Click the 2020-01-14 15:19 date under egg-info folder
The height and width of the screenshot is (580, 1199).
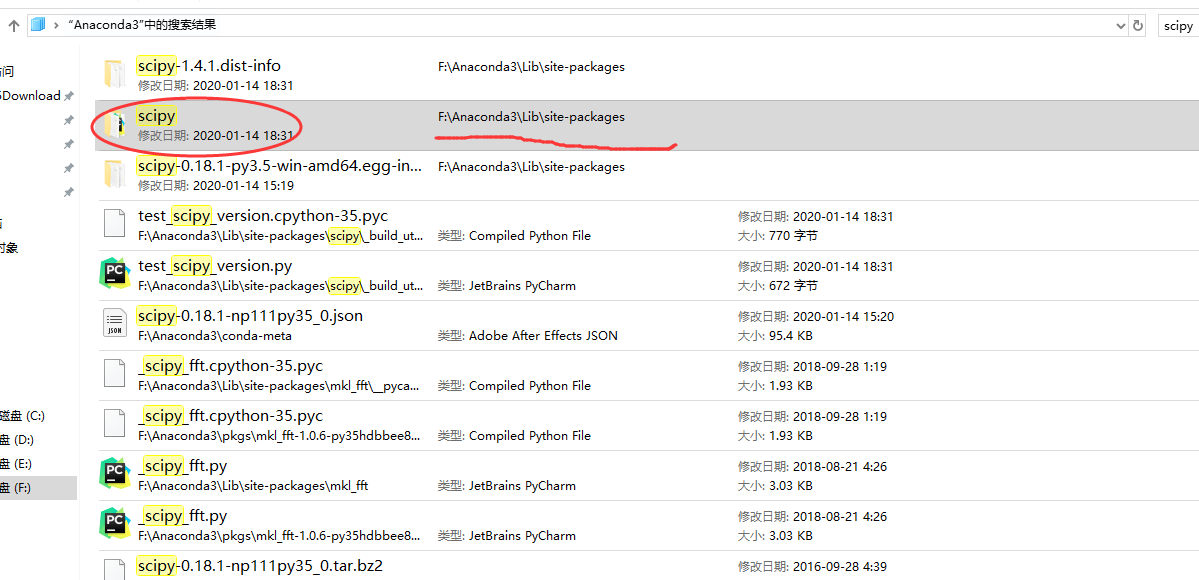coord(243,185)
